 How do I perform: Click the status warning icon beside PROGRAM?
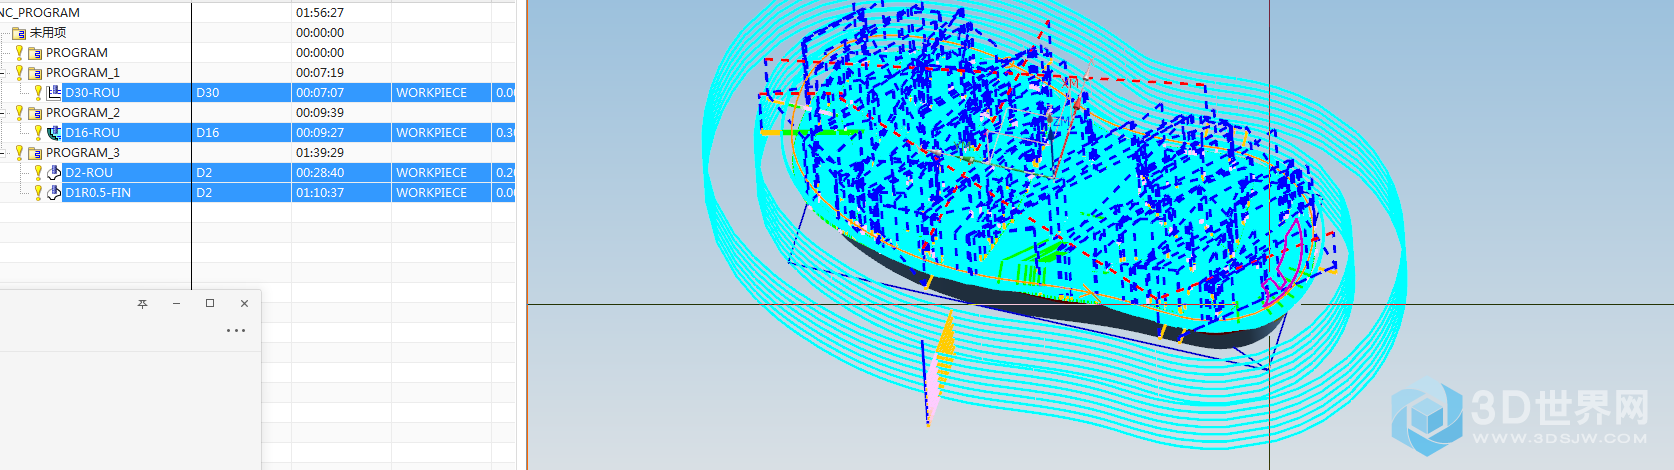pyautogui.click(x=19, y=52)
